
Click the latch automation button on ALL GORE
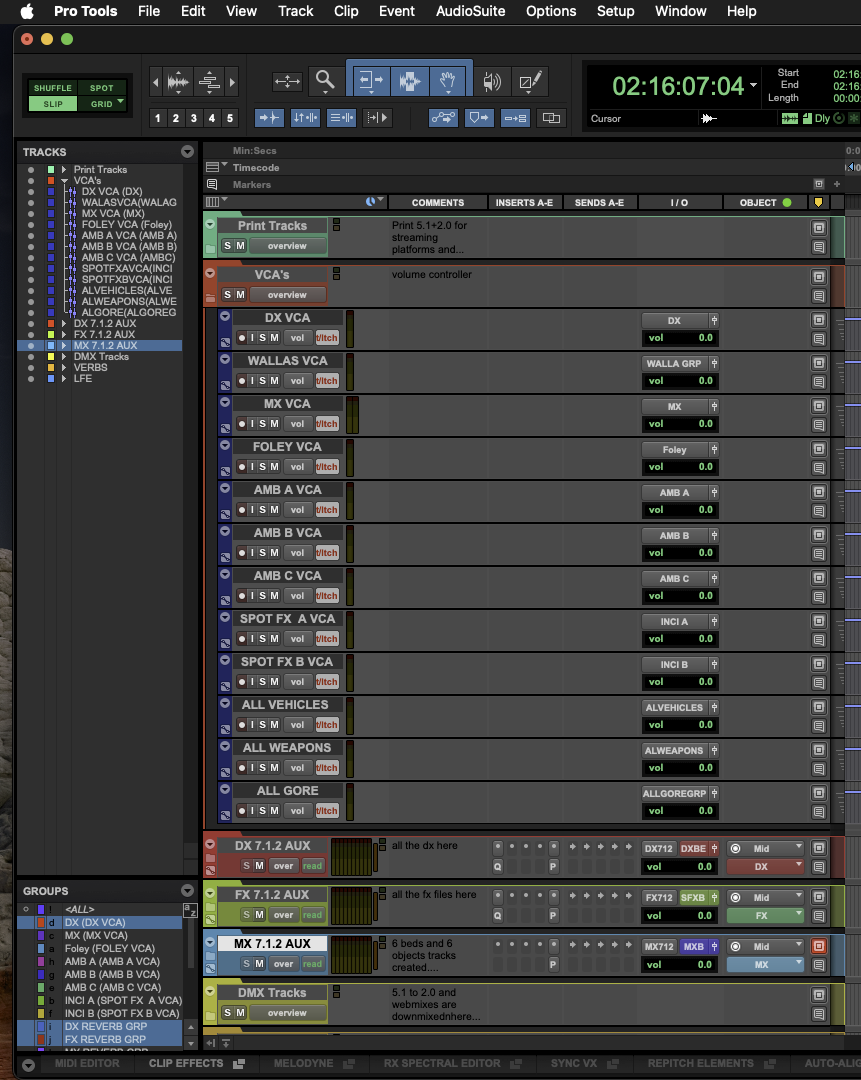pyautogui.click(x=326, y=811)
